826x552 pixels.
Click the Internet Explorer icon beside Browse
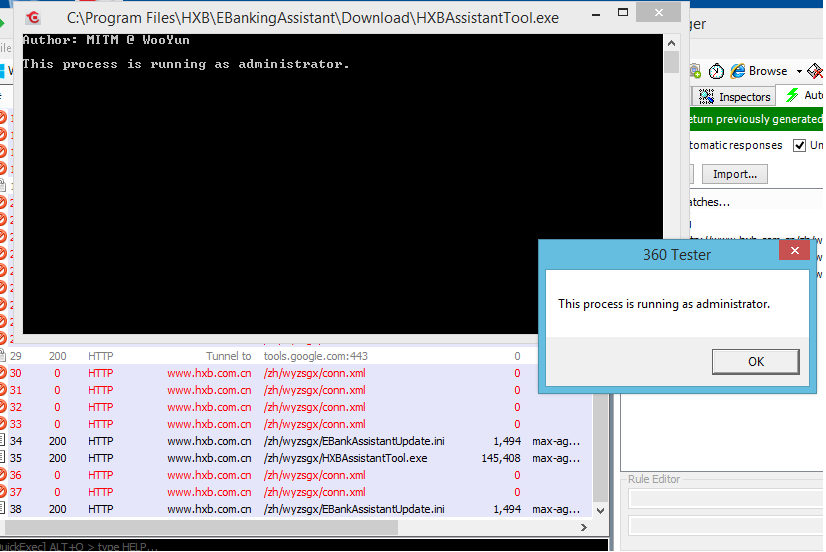point(738,71)
